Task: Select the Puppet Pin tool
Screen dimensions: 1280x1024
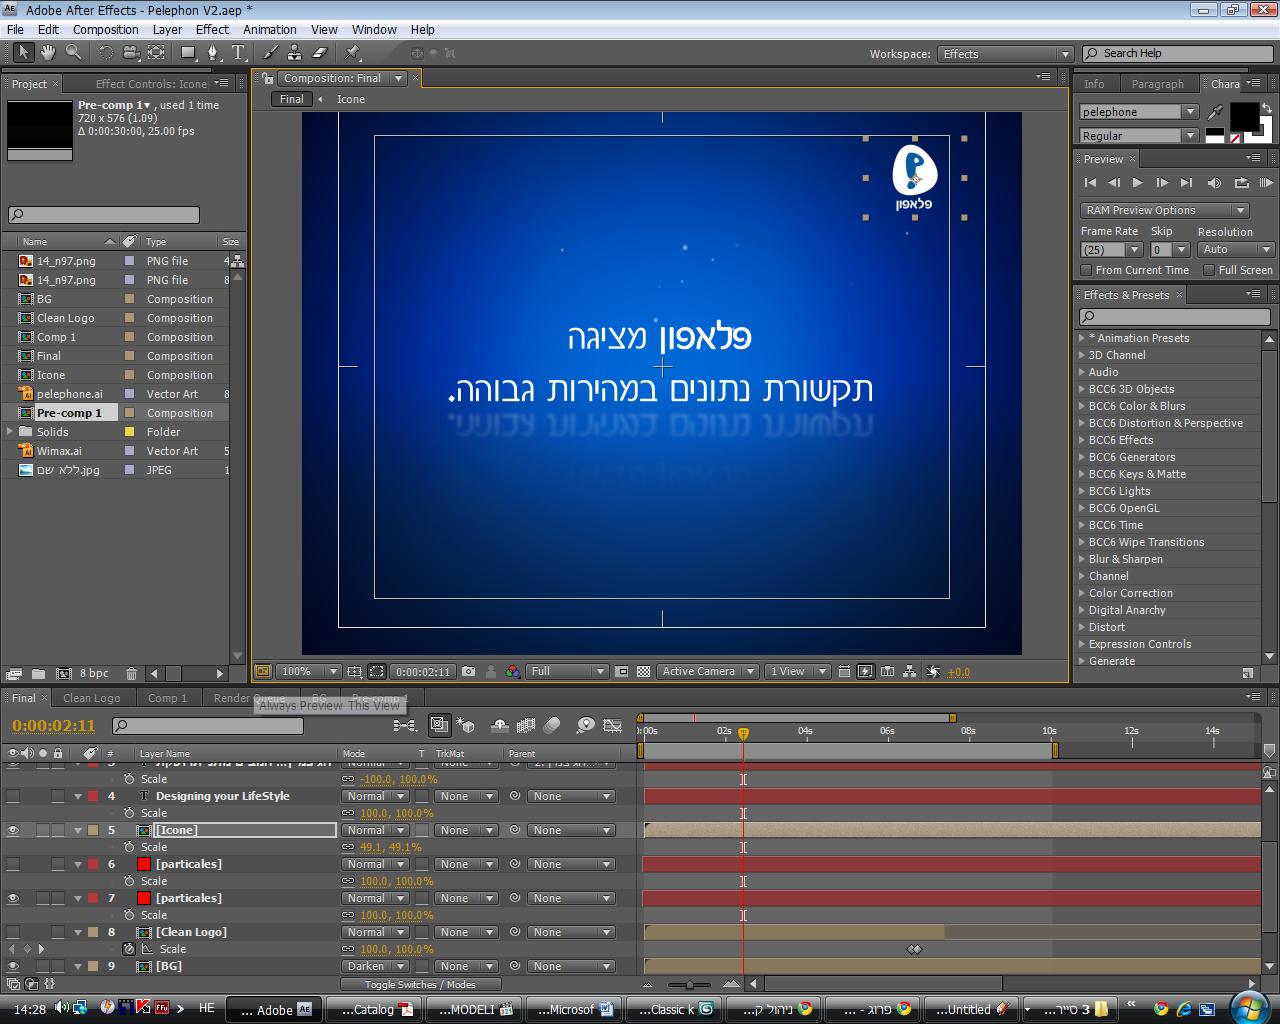Action: (x=353, y=53)
